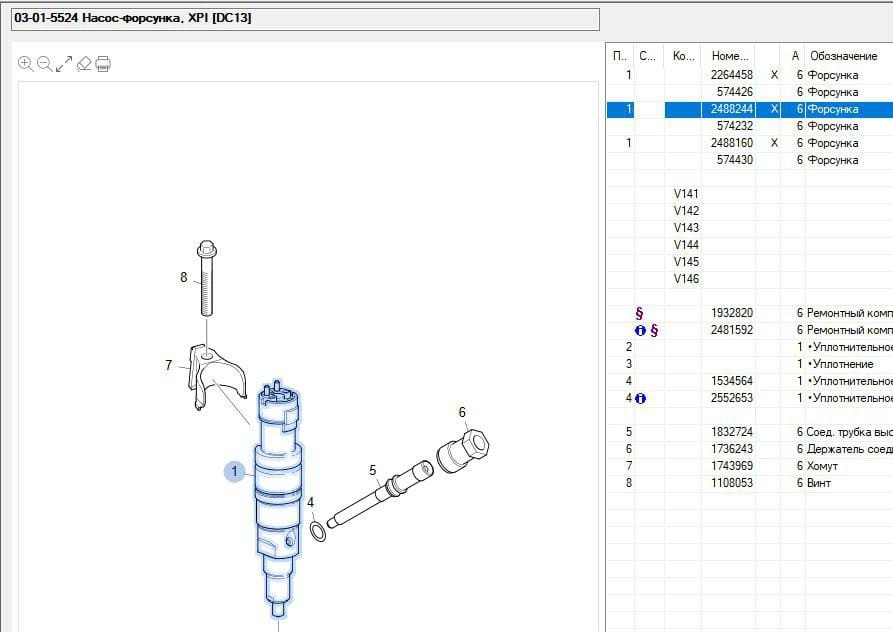893x632 pixels.
Task: Click the section symbol for part 1932820
Action: click(639, 313)
